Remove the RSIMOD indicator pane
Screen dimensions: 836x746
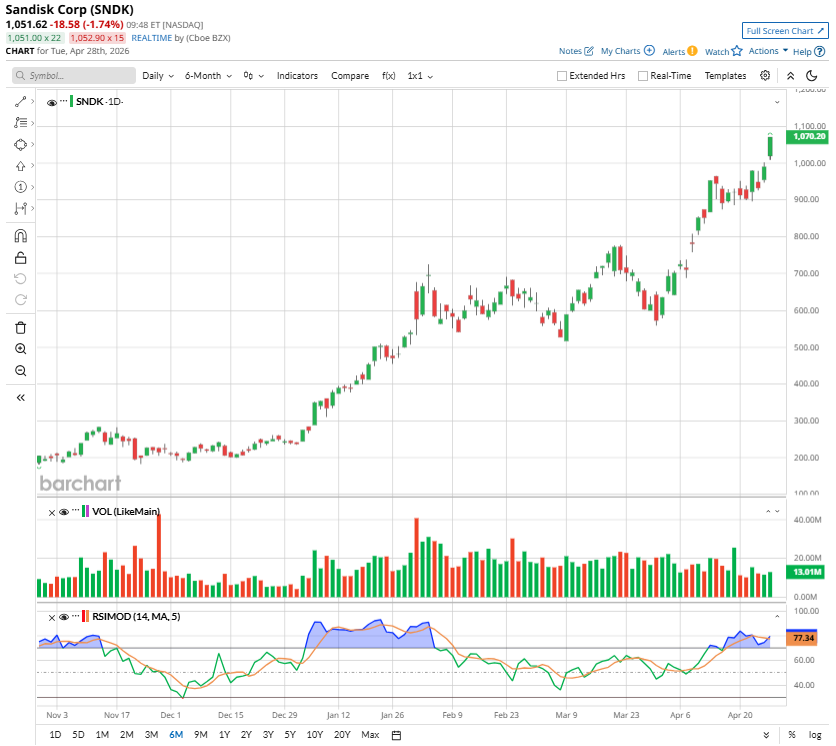point(52,618)
